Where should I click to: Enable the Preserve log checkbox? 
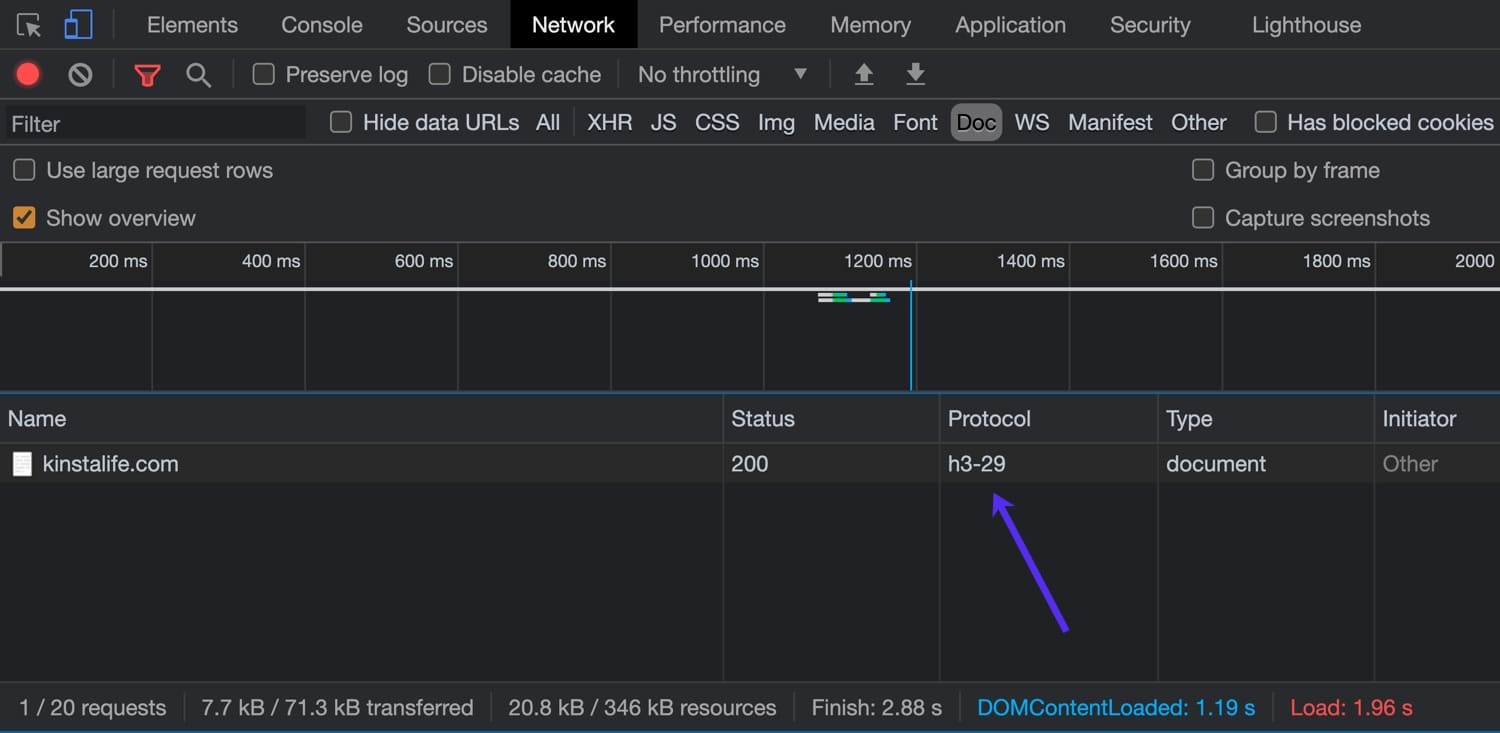[264, 74]
